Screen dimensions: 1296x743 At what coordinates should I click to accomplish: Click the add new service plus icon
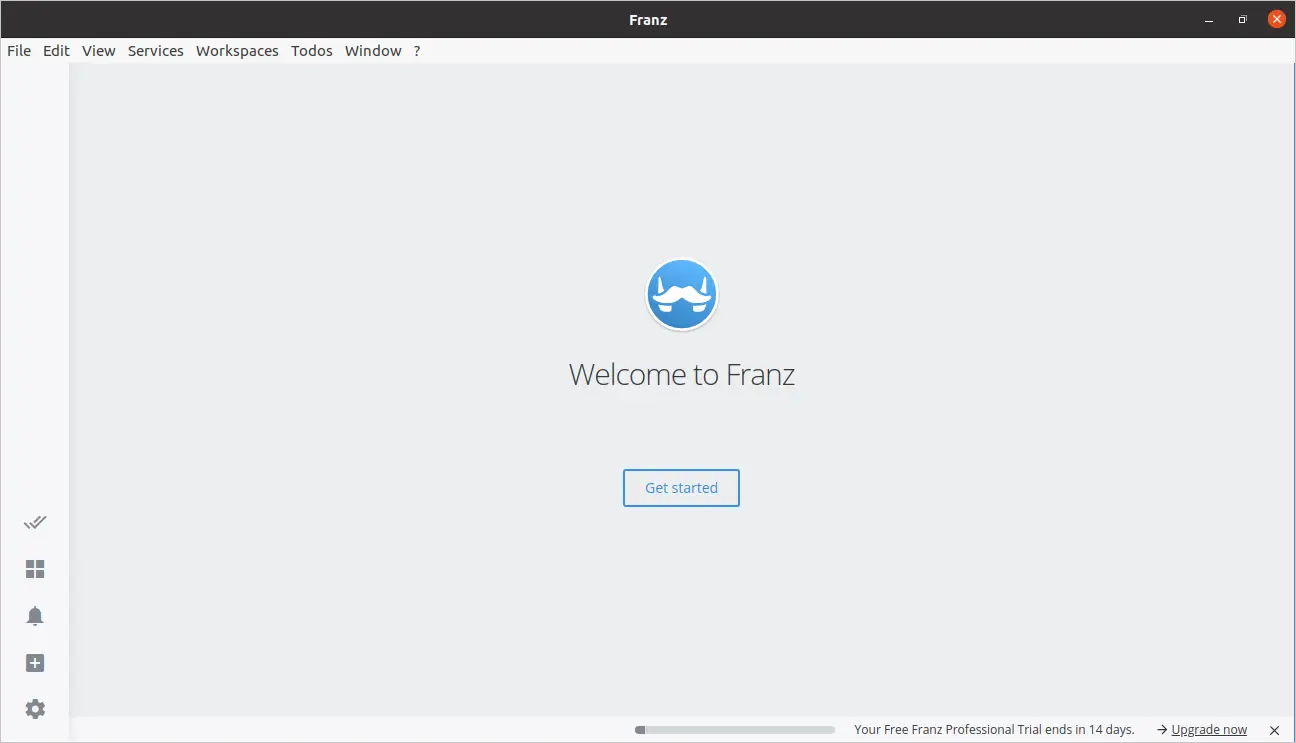tap(35, 663)
